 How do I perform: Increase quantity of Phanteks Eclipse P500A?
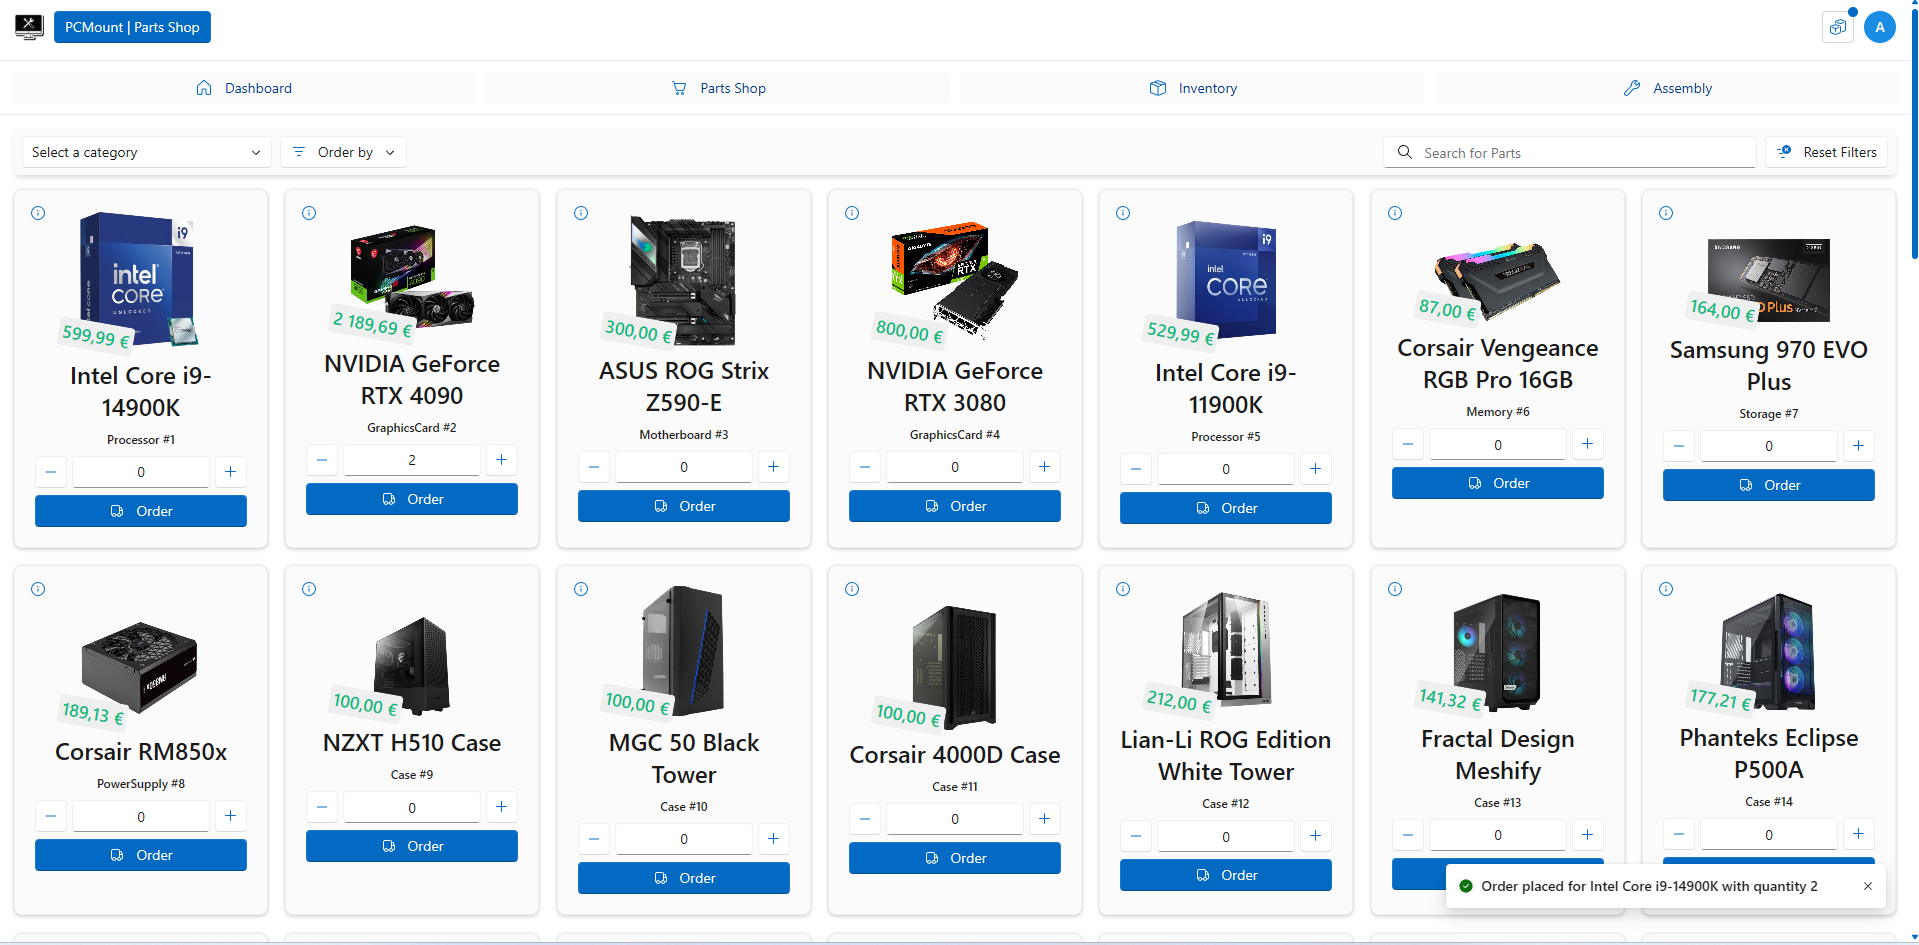1858,833
